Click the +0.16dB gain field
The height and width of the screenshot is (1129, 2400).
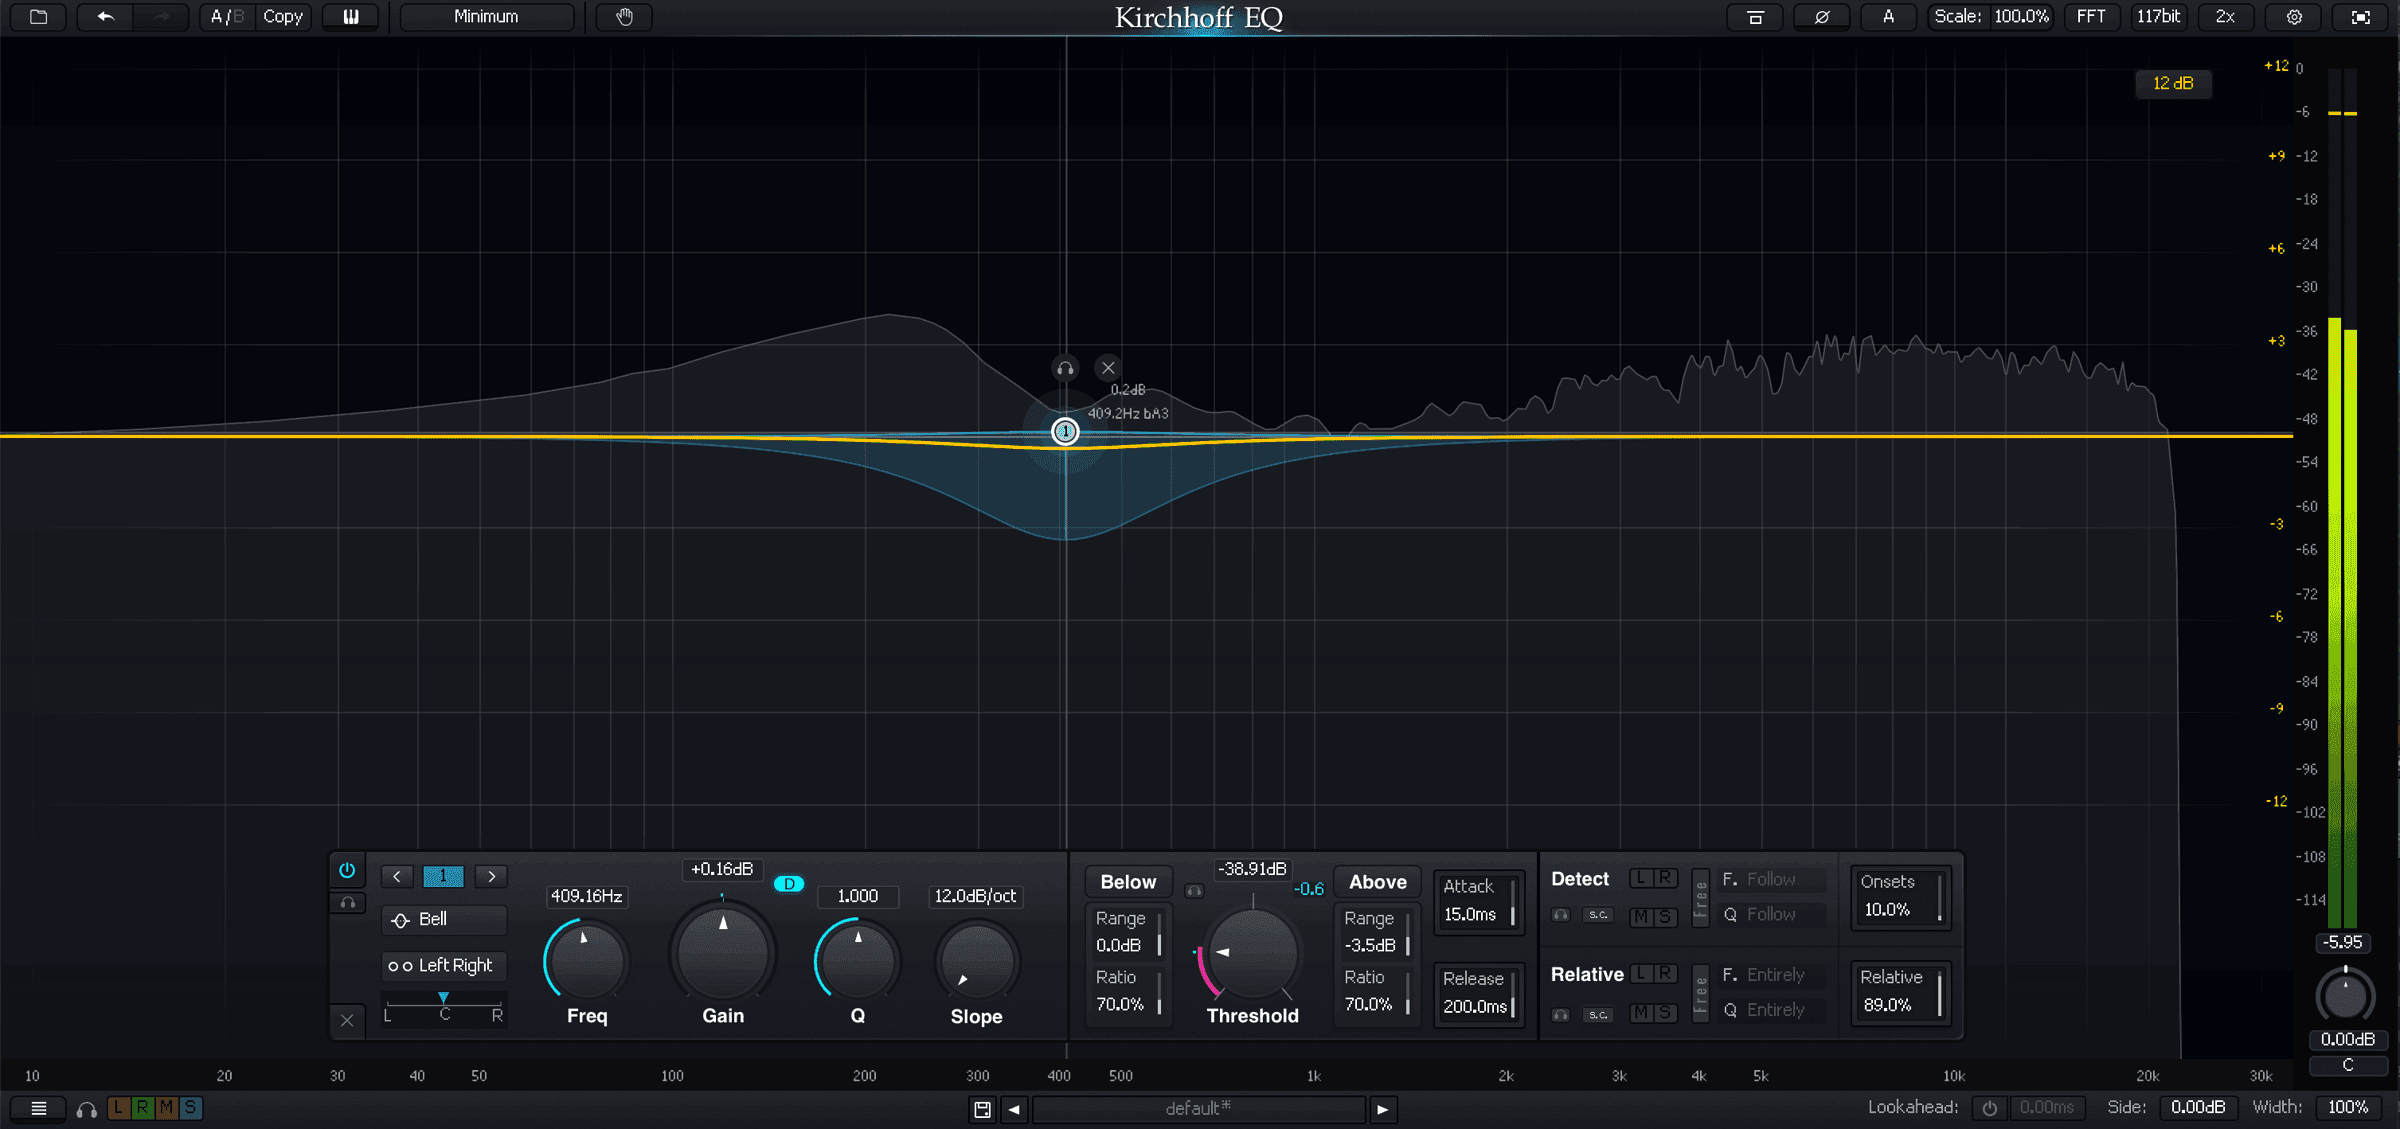722,869
